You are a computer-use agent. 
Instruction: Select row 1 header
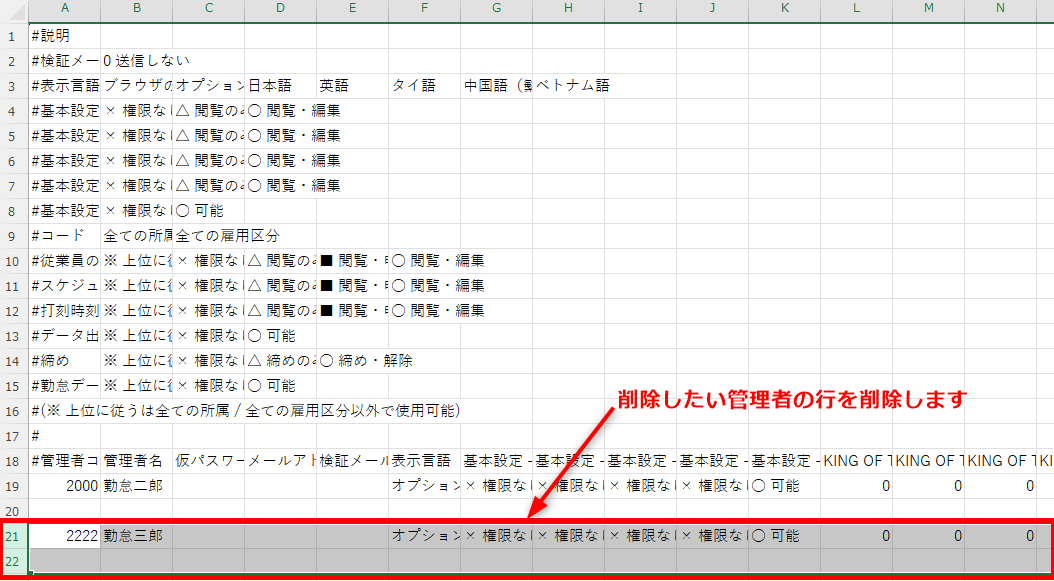click(14, 36)
